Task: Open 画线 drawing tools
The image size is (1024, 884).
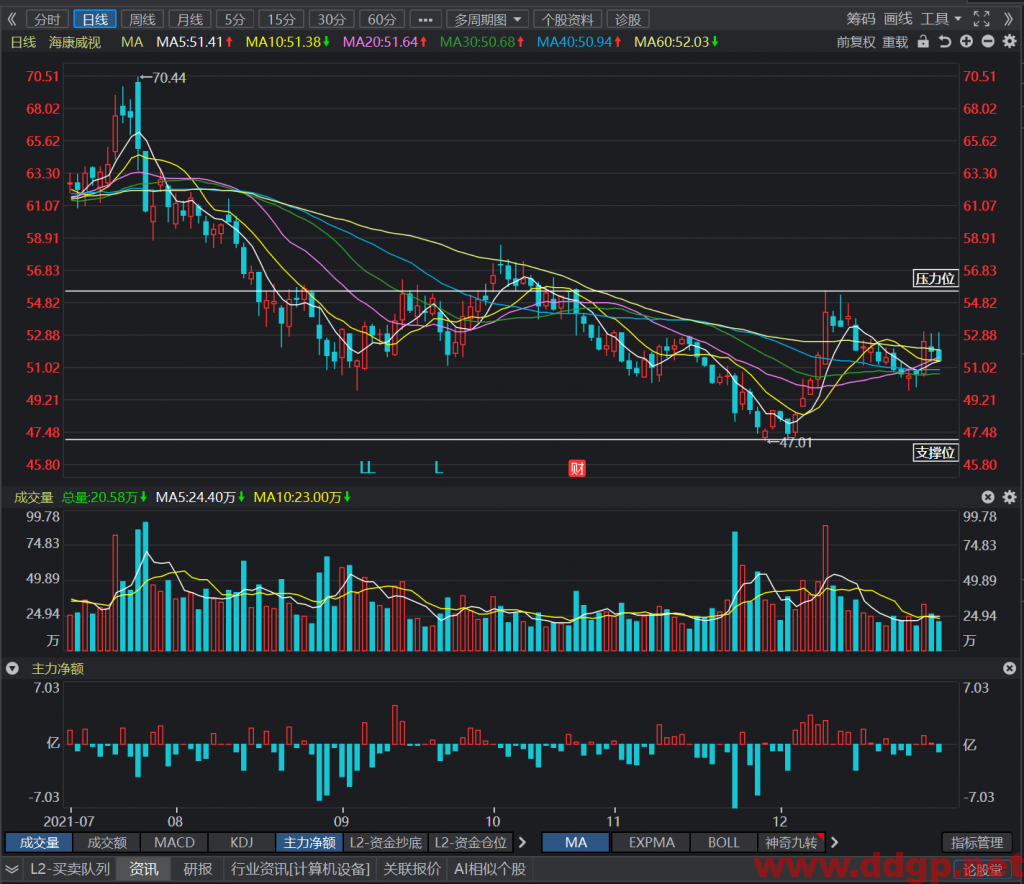Action: pos(898,20)
